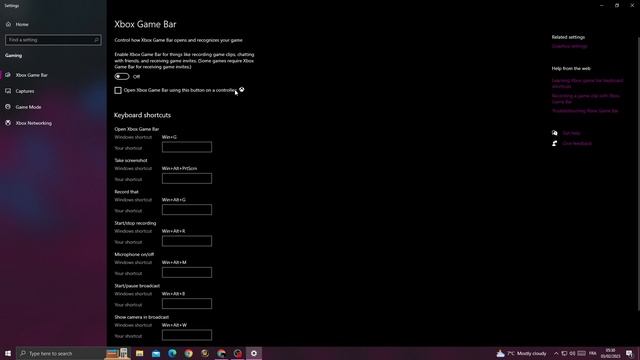Click the search magnifier in Find a setting
Image resolution: width=640 pixels, height=360 pixels.
click(96, 40)
